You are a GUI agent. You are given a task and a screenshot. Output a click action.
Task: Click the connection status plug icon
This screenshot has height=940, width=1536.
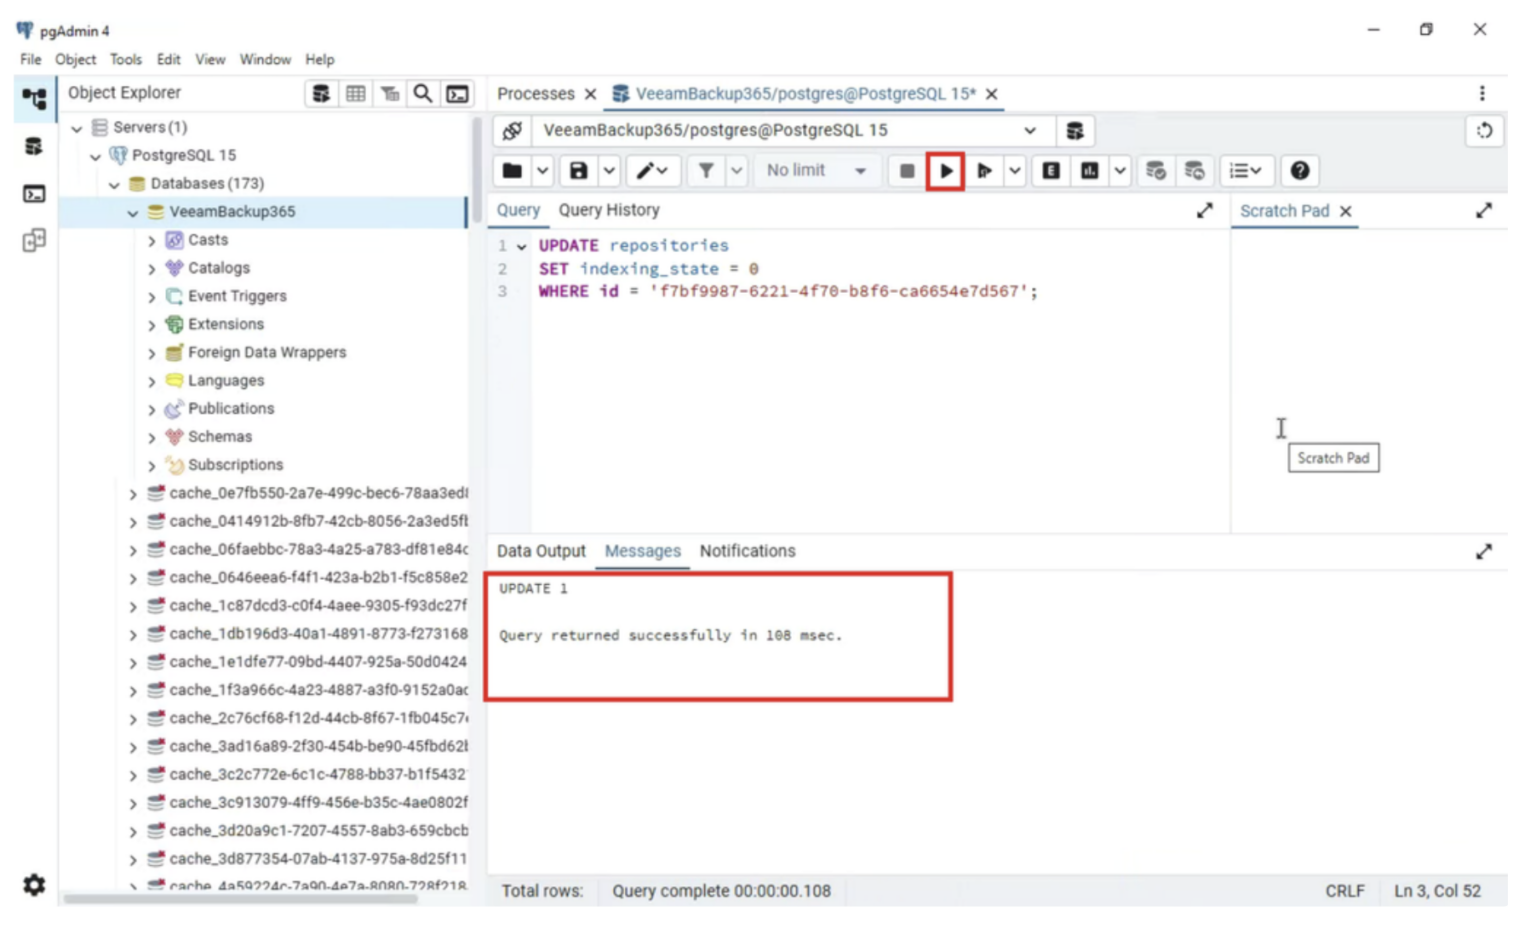512,131
